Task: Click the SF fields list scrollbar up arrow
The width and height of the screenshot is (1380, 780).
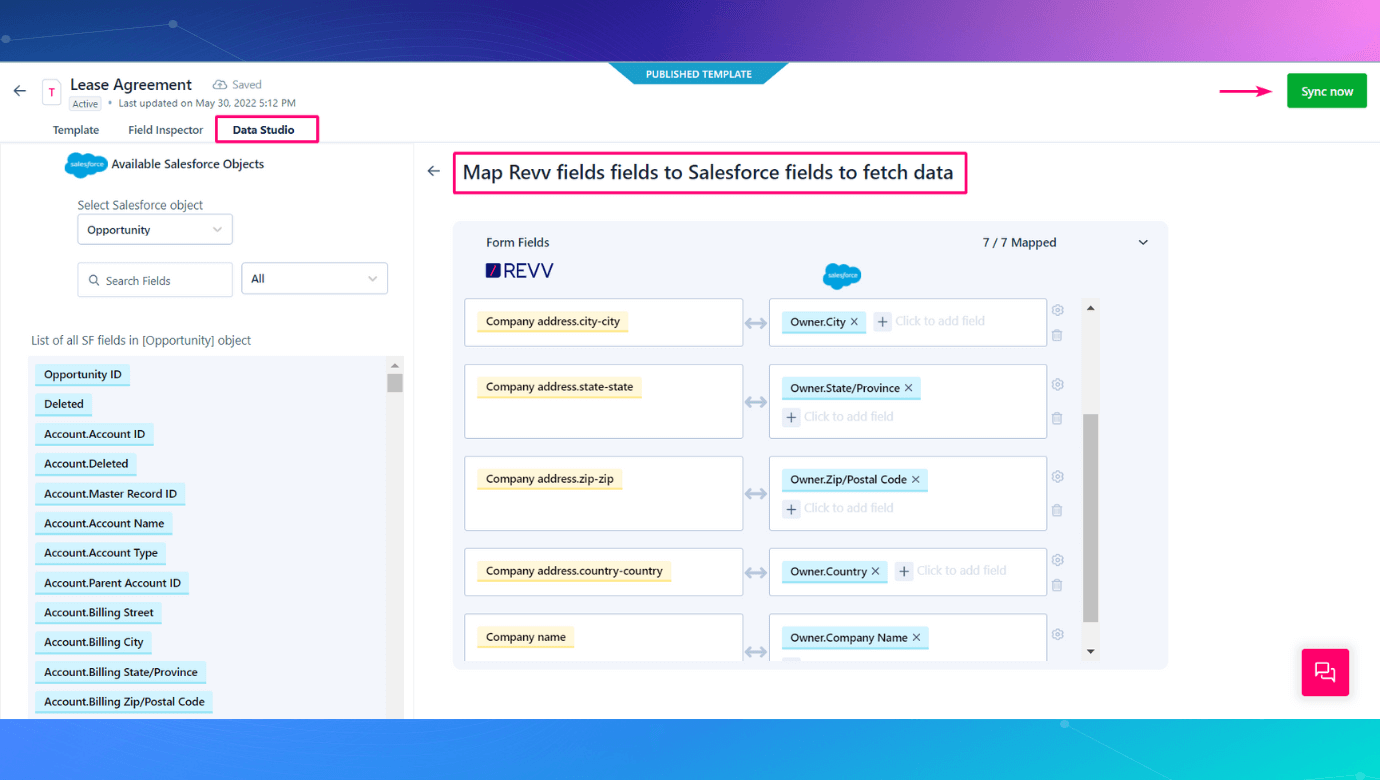Action: pyautogui.click(x=395, y=364)
